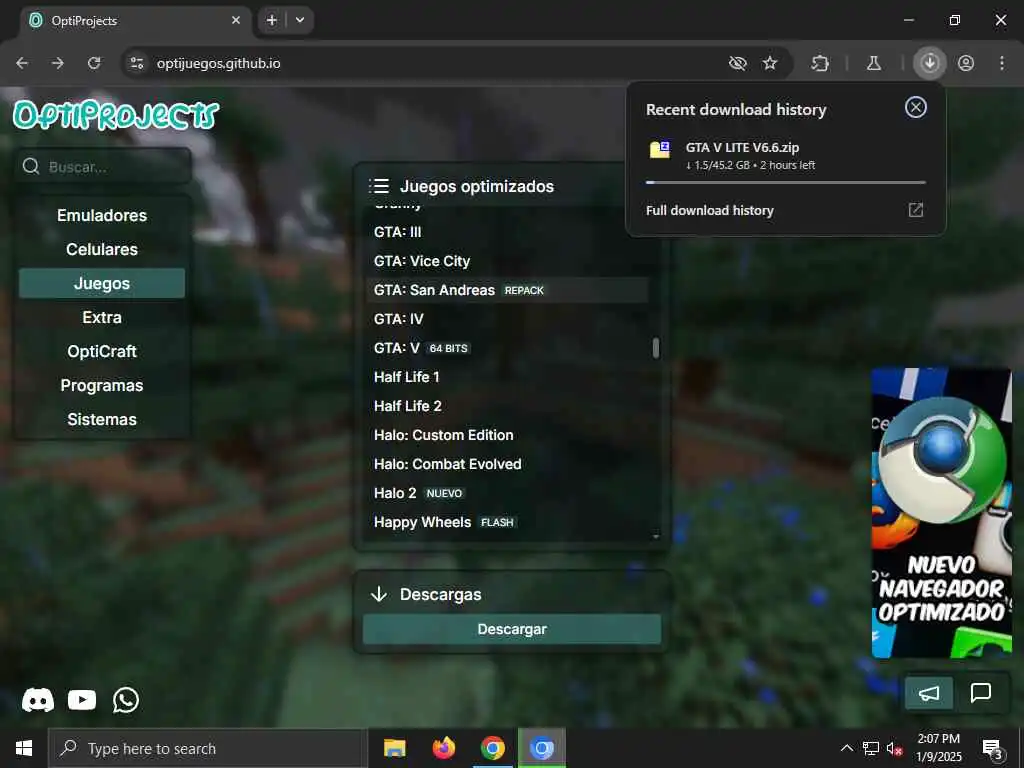This screenshot has height=768, width=1024.
Task: Select Halo: Custom Edition entry
Action: pyautogui.click(x=507, y=435)
